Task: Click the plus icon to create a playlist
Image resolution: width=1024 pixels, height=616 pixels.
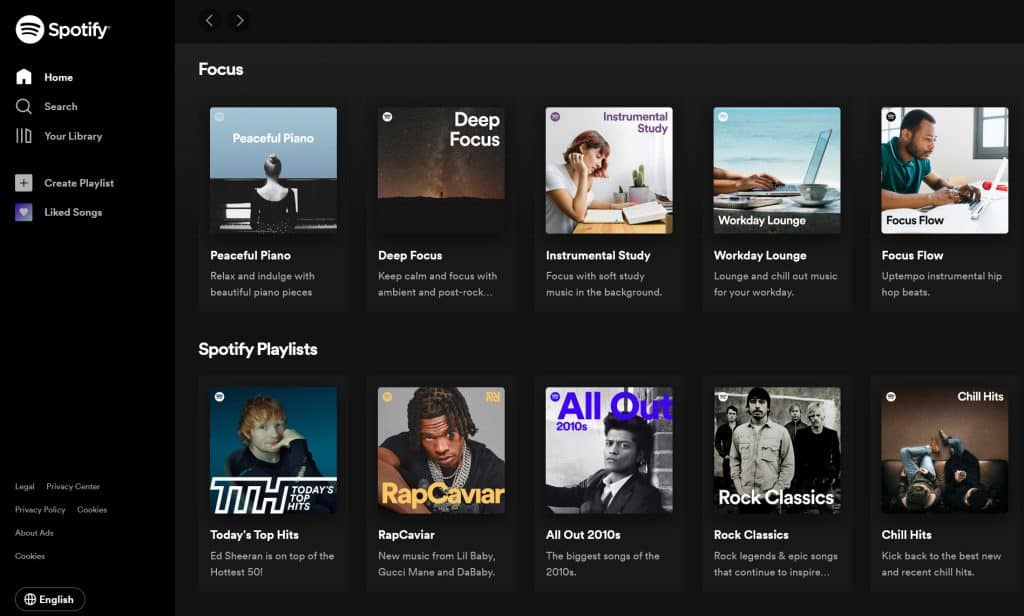Action: [x=23, y=183]
